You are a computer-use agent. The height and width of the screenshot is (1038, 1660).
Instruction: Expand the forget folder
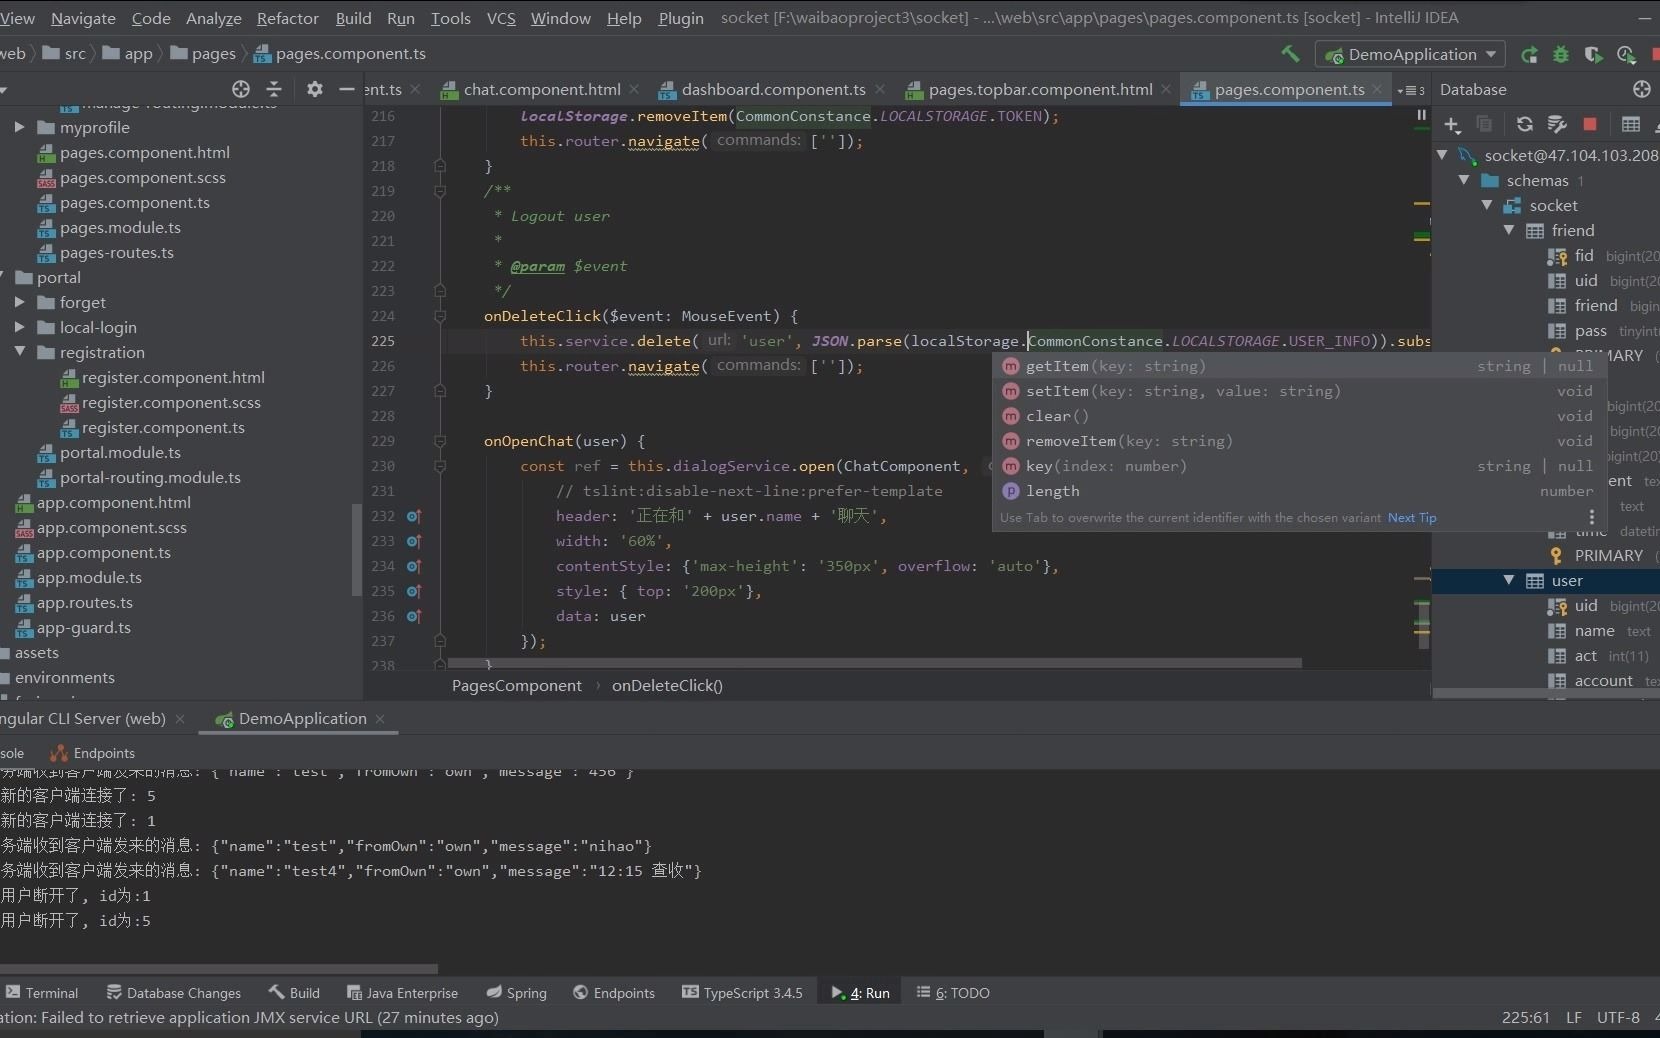pyautogui.click(x=19, y=302)
